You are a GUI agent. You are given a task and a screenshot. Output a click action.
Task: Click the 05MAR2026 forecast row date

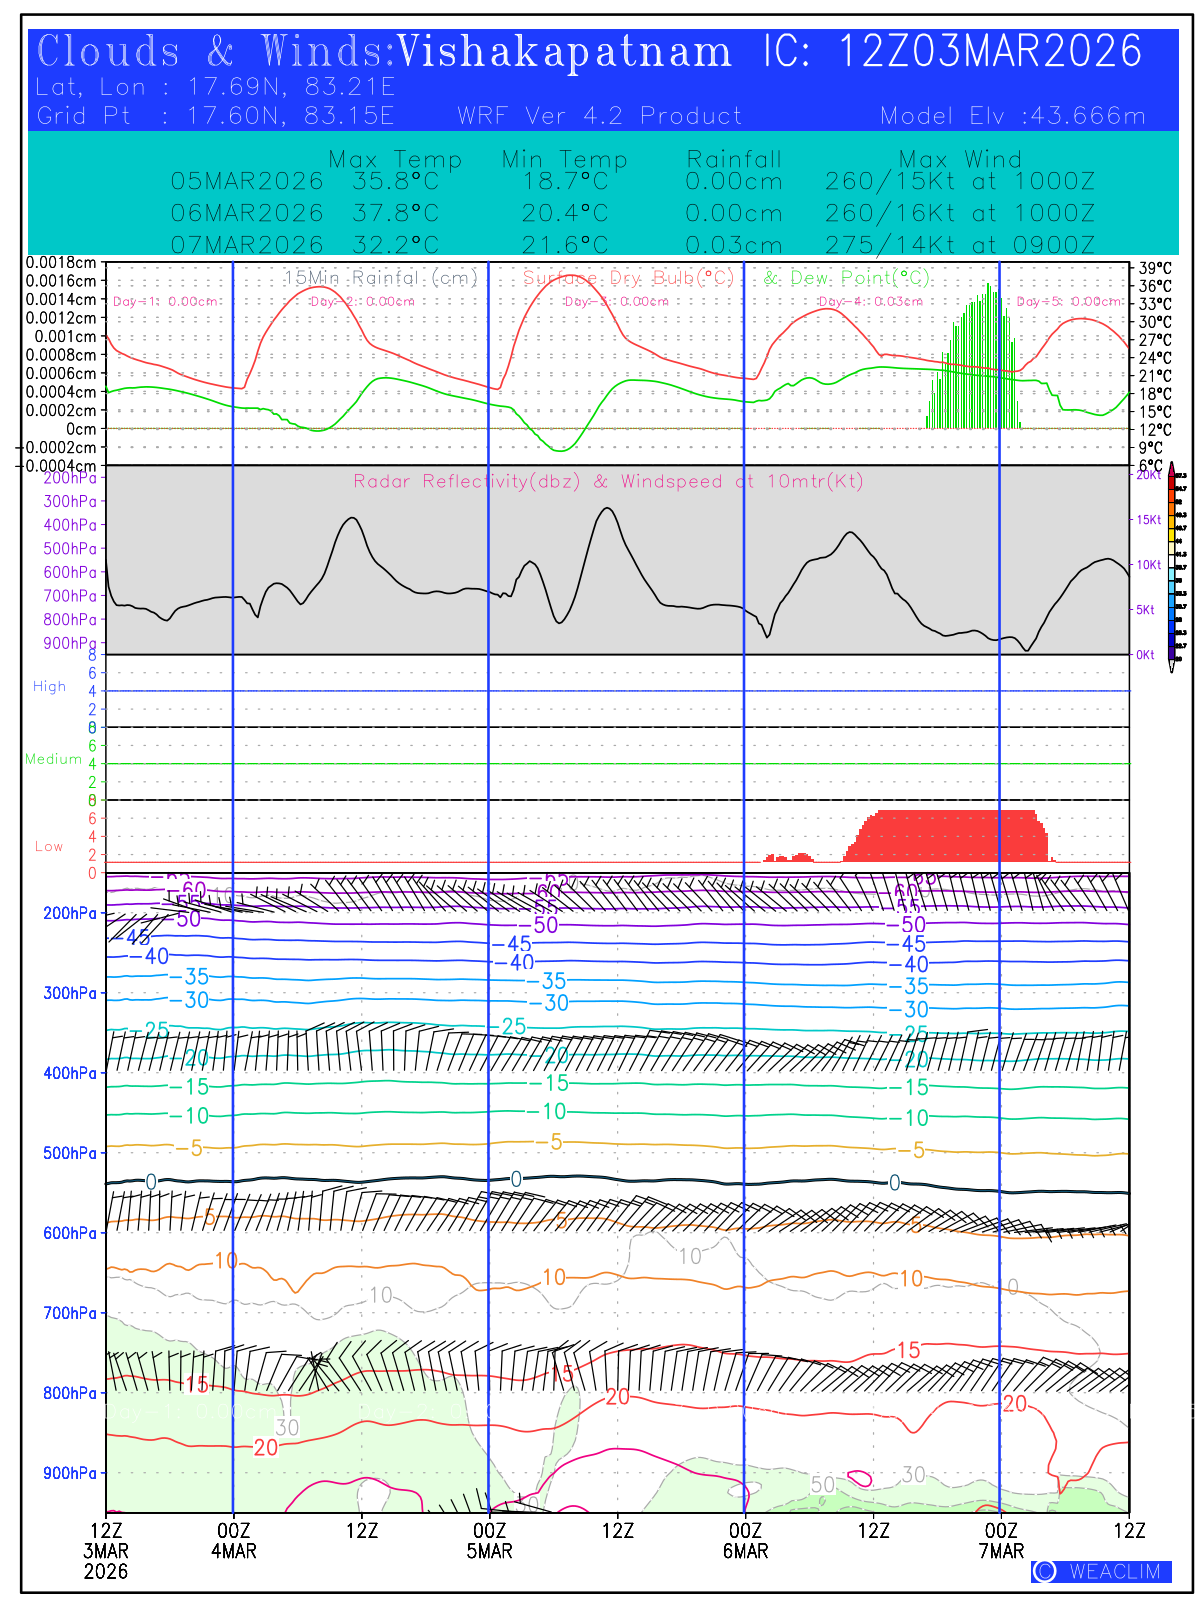(247, 182)
